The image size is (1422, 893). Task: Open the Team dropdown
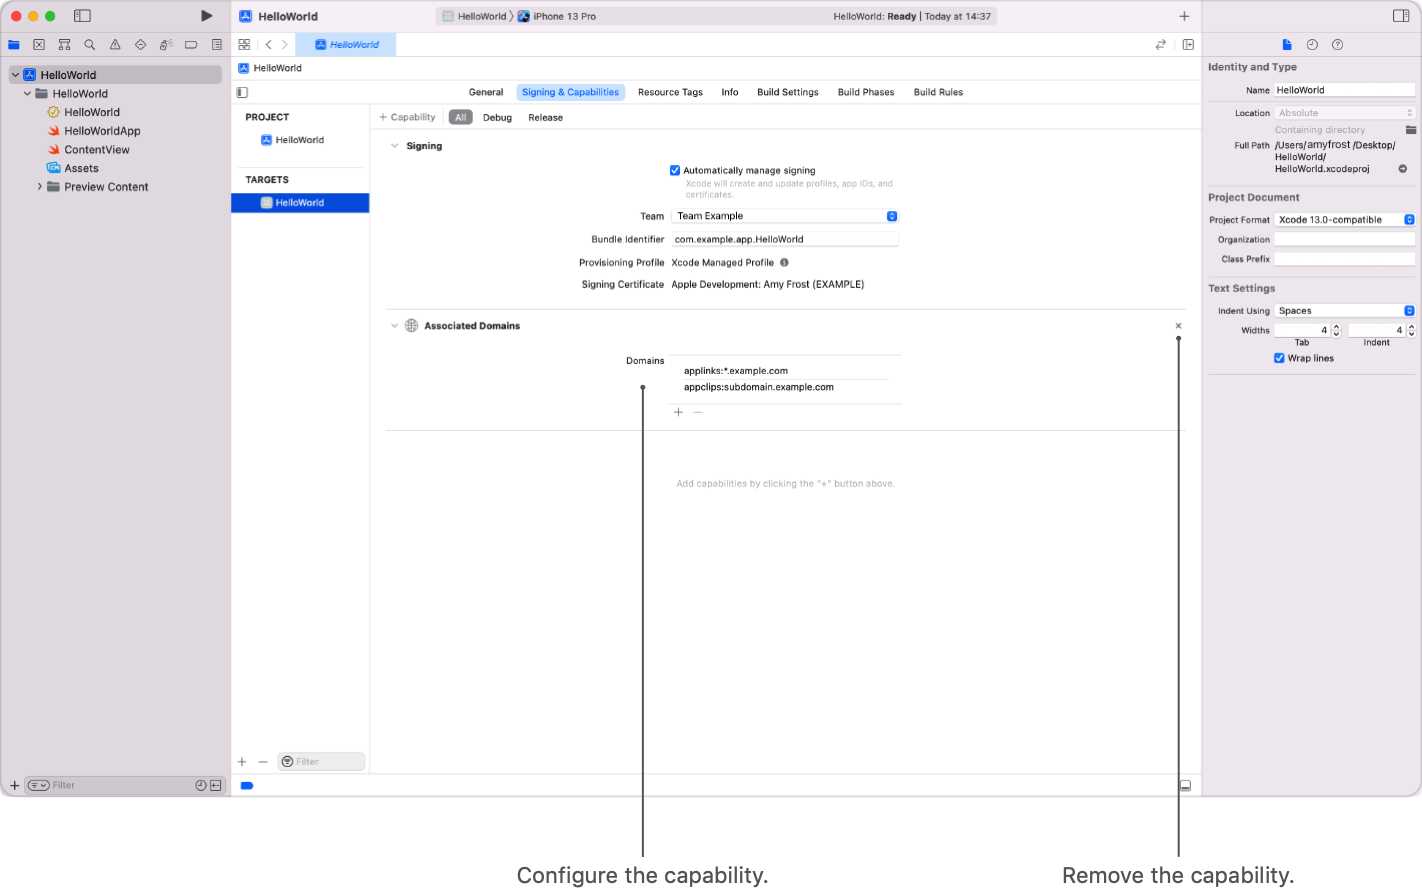(785, 216)
